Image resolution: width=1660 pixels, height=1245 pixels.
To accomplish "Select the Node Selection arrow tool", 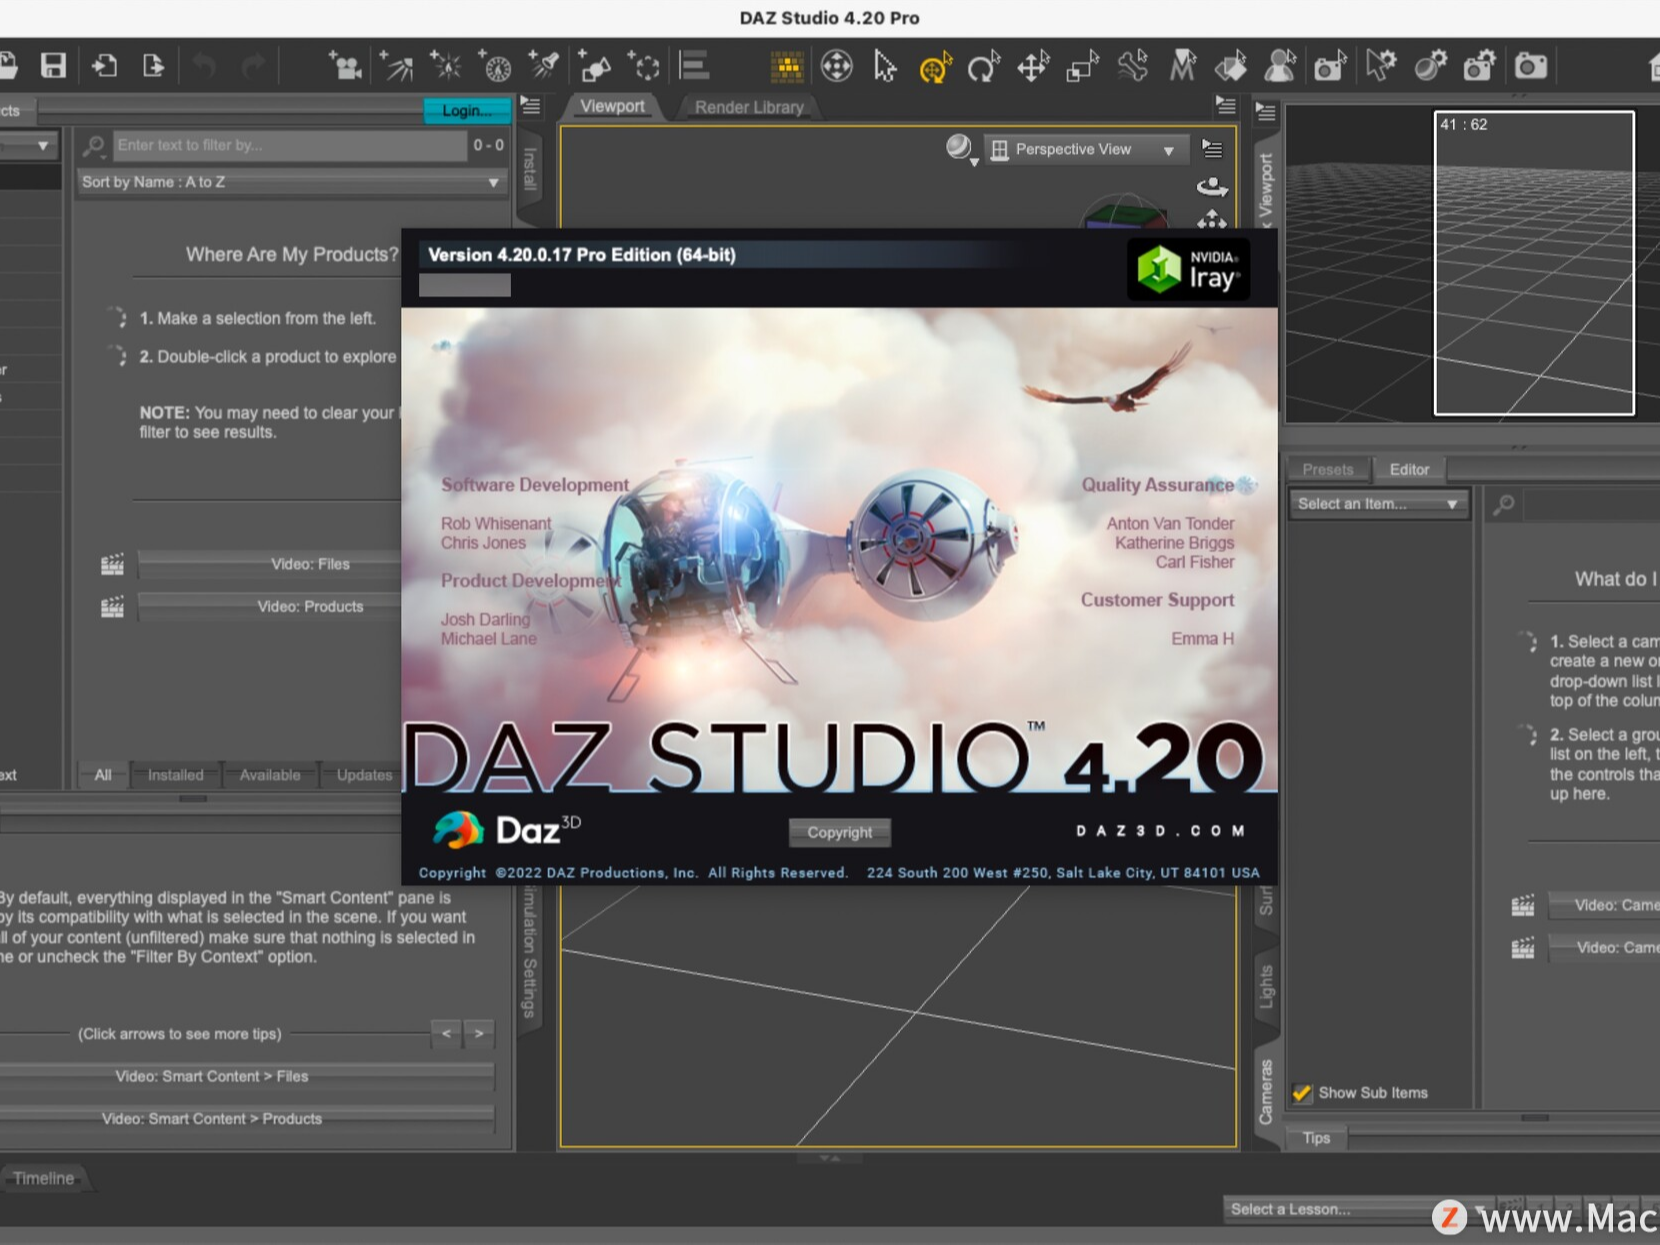I will (x=884, y=65).
